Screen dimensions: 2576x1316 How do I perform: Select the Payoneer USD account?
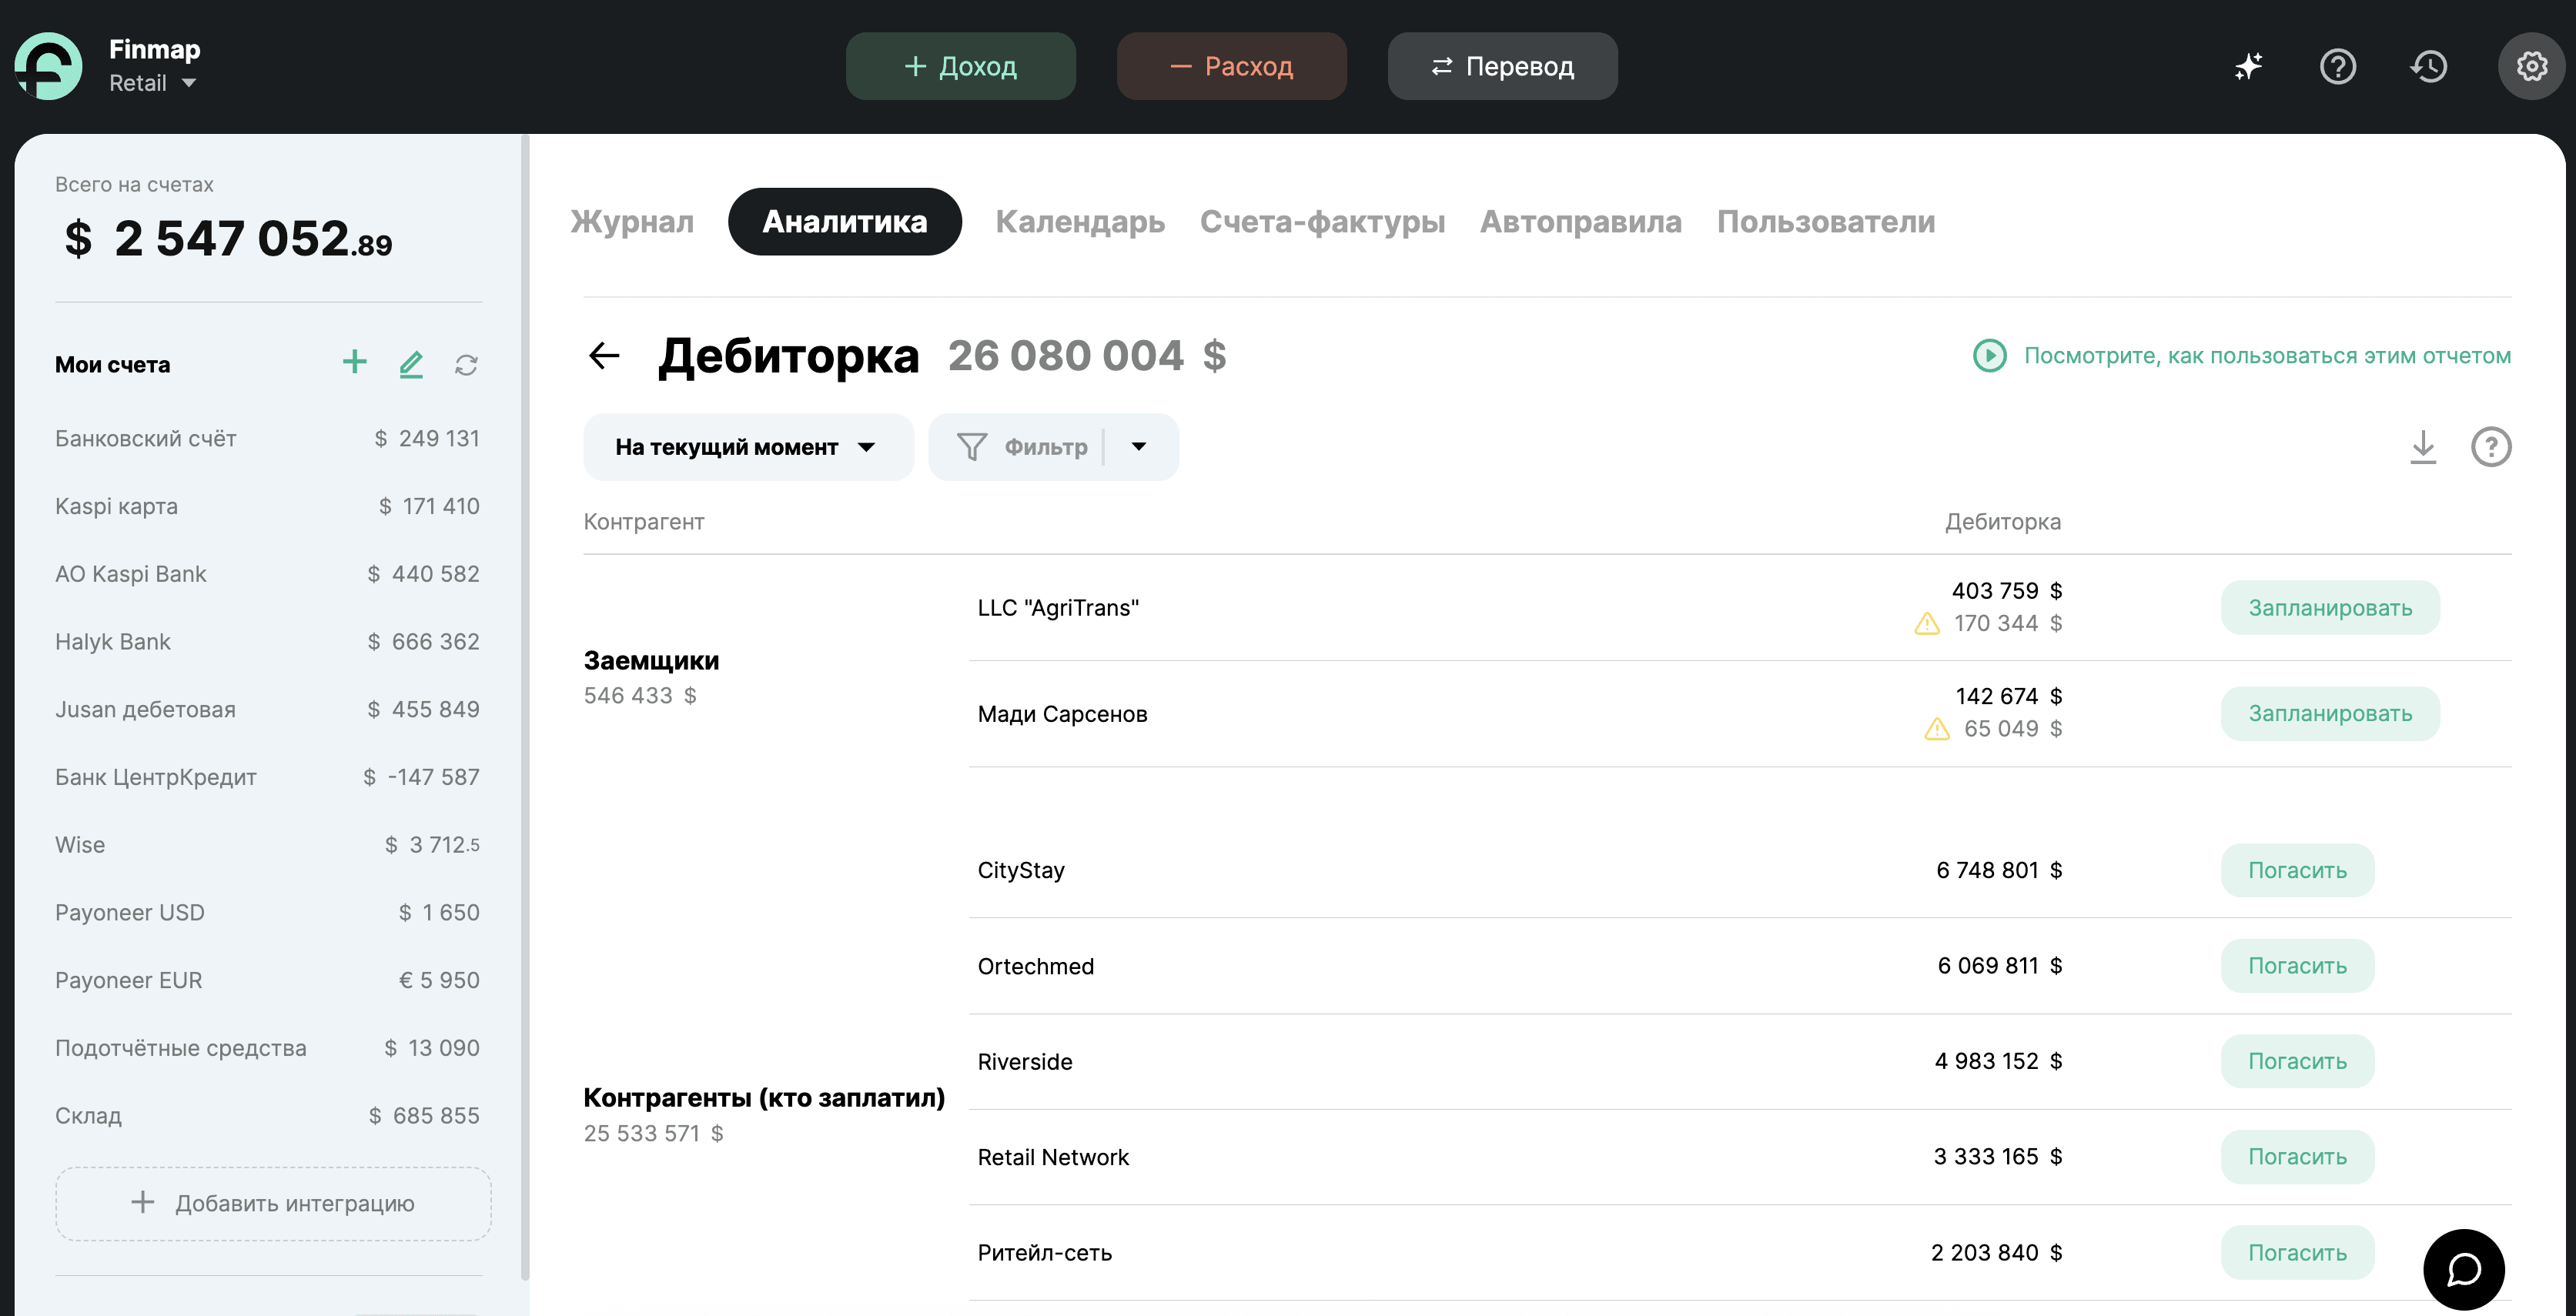click(x=268, y=912)
